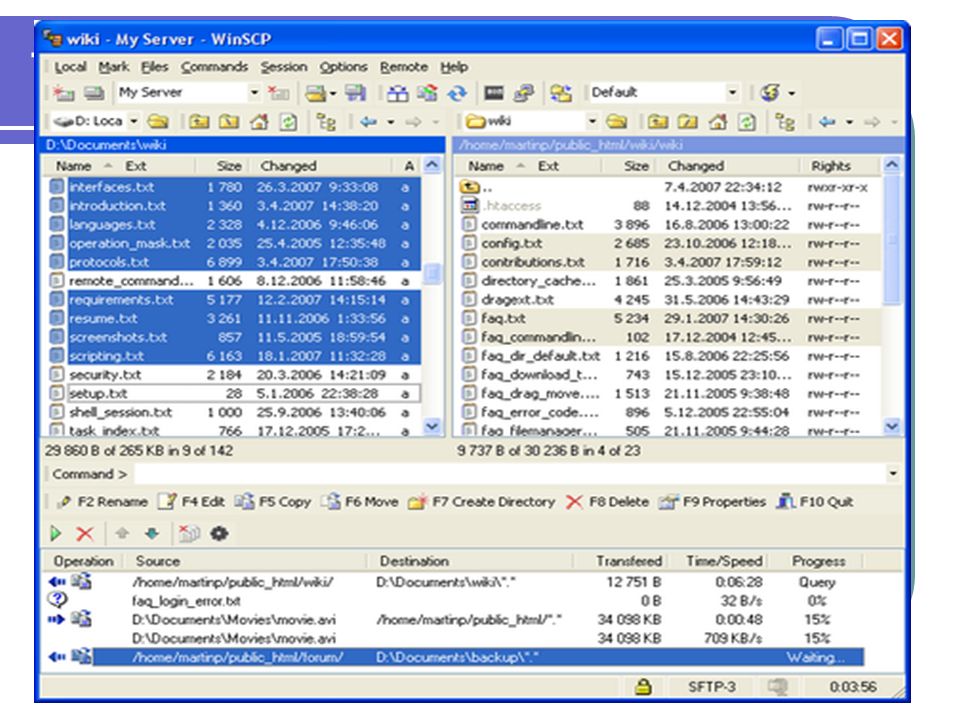
Task: Open the Local menu
Action: pos(70,67)
